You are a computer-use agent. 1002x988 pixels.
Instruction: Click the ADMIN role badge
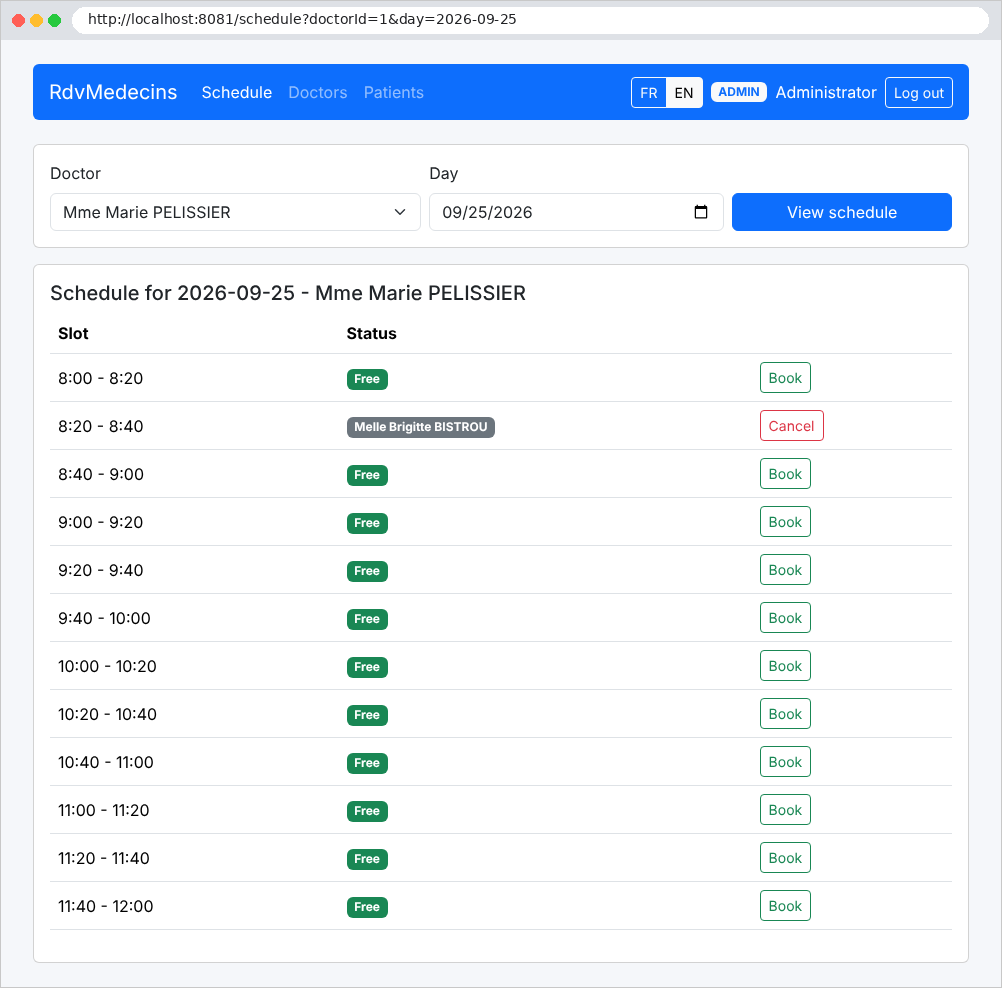point(738,92)
